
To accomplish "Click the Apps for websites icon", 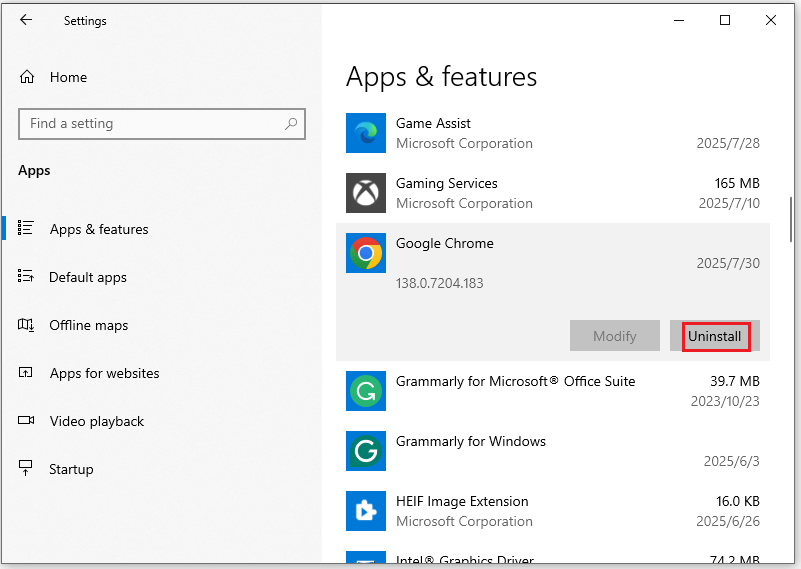I will pyautogui.click(x=26, y=372).
